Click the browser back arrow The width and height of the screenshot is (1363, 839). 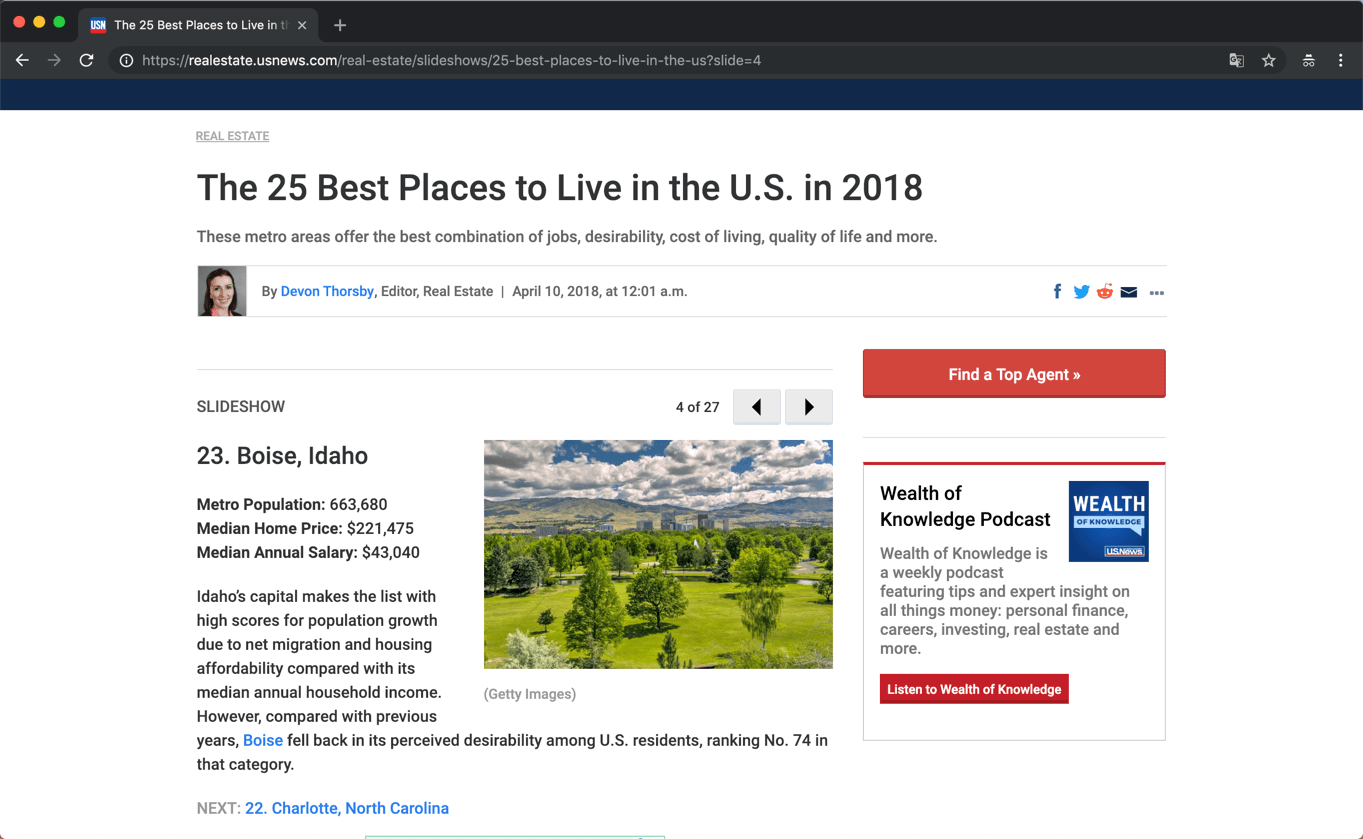coord(22,60)
